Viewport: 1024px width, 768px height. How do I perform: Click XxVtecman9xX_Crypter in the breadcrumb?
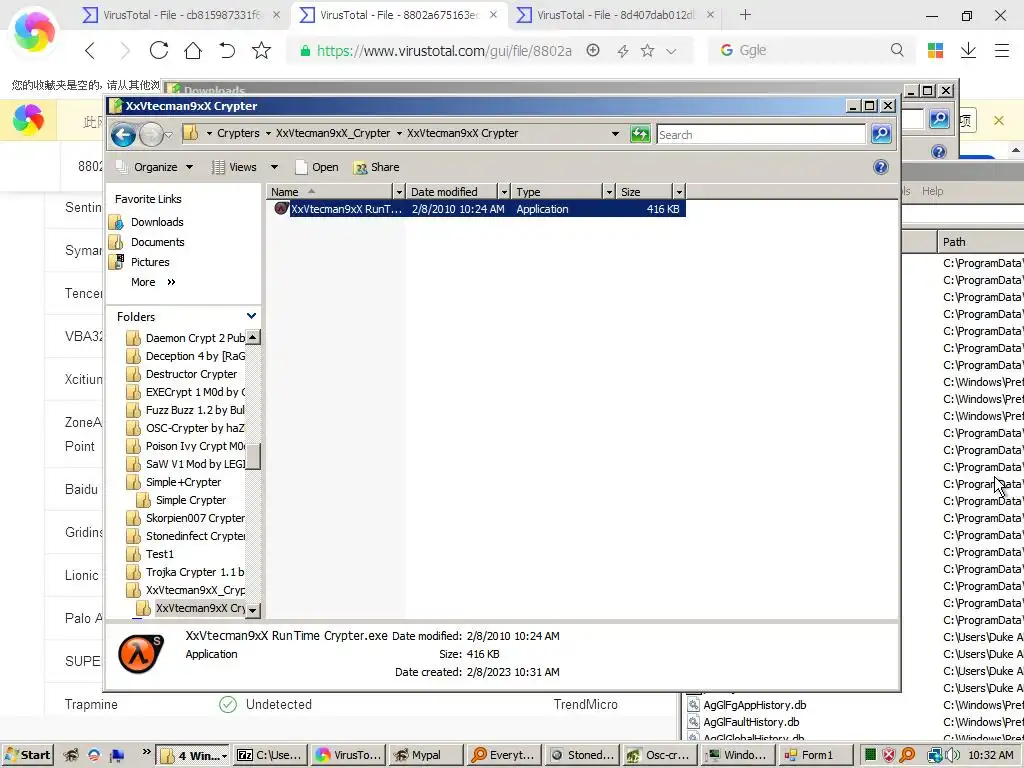(x=332, y=133)
